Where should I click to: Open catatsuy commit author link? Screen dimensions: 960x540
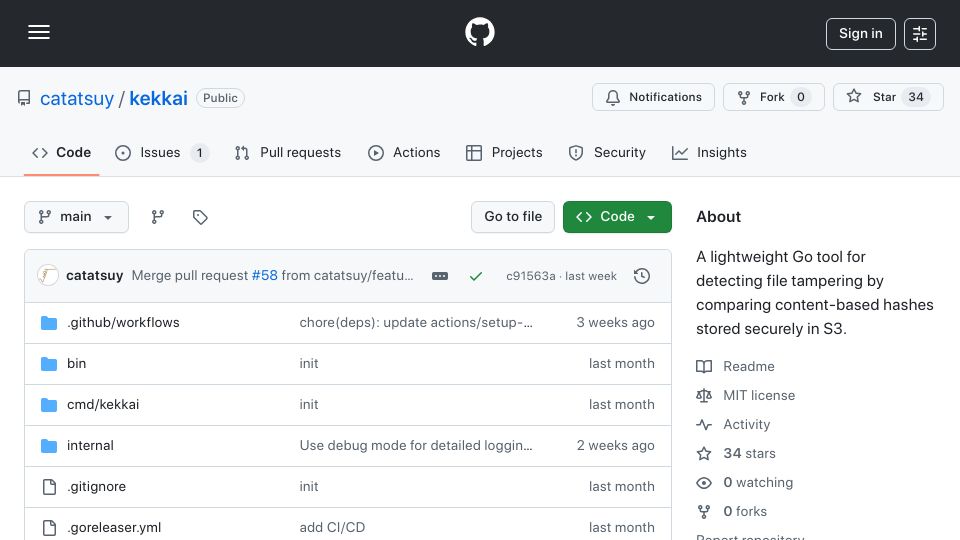[94, 276]
